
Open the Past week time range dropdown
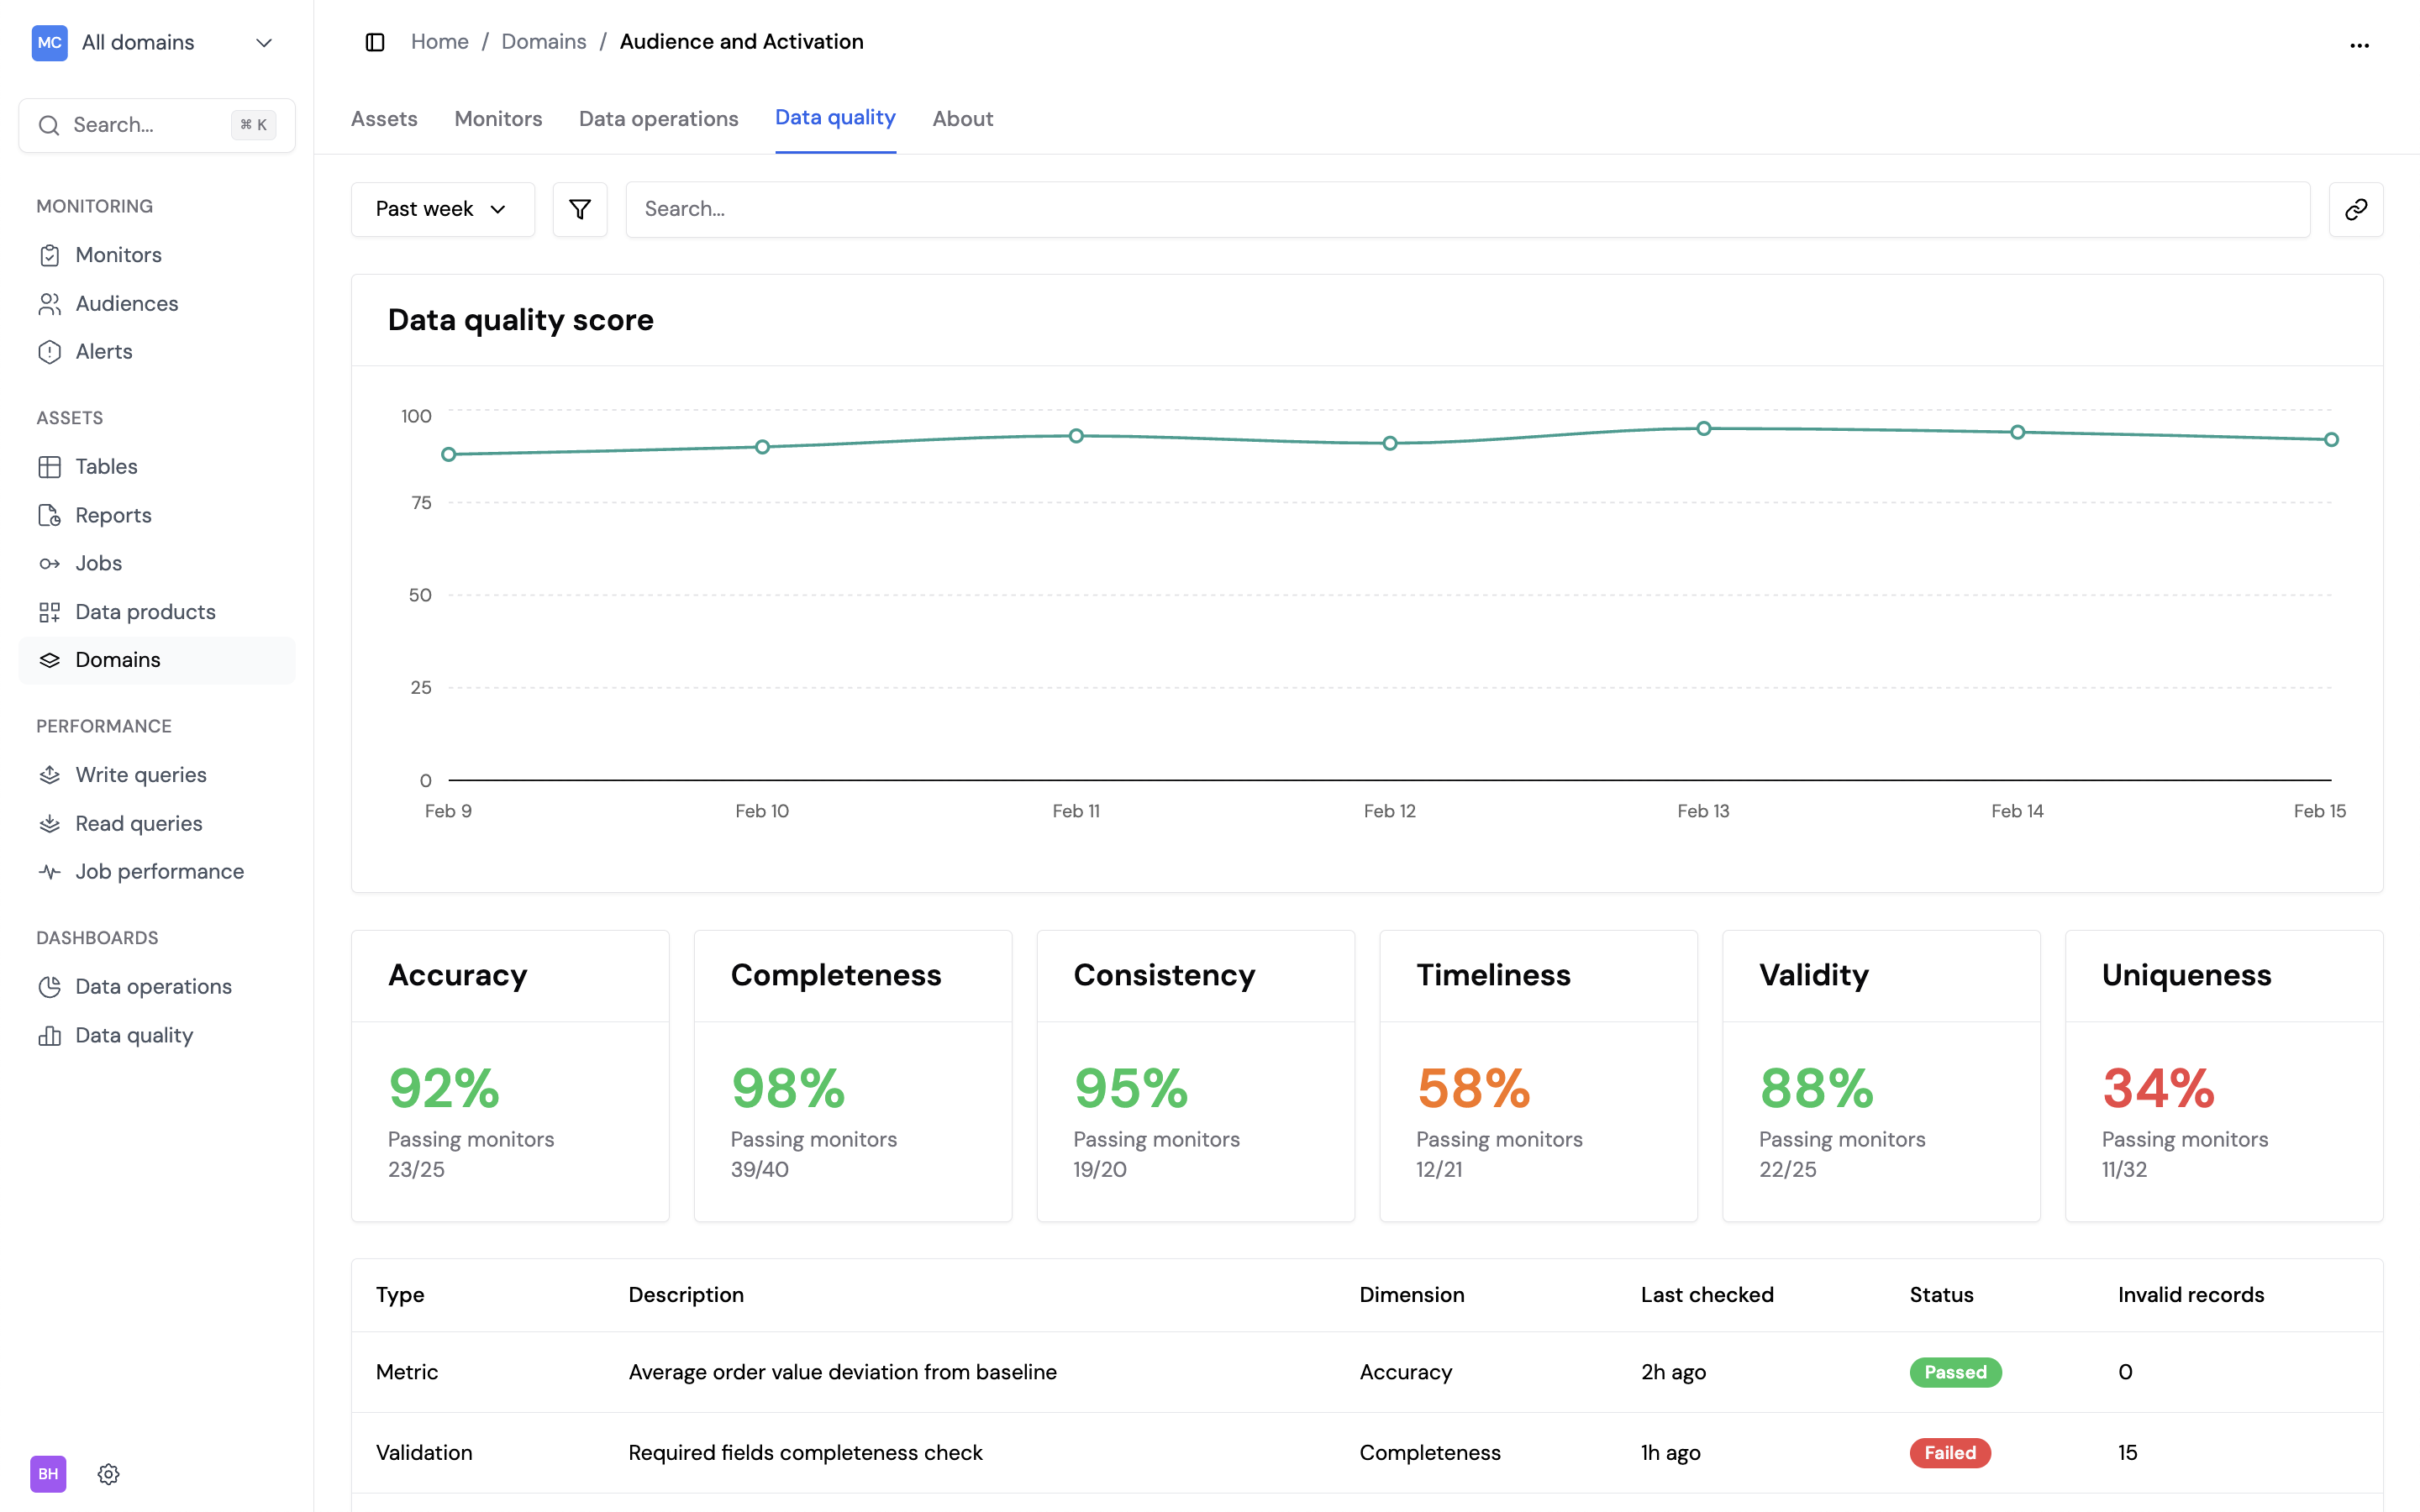coord(442,209)
